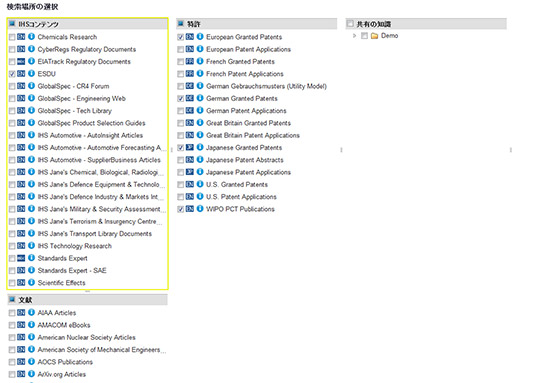Click the IHS Technology Research label
The image size is (550, 383).
pos(75,246)
